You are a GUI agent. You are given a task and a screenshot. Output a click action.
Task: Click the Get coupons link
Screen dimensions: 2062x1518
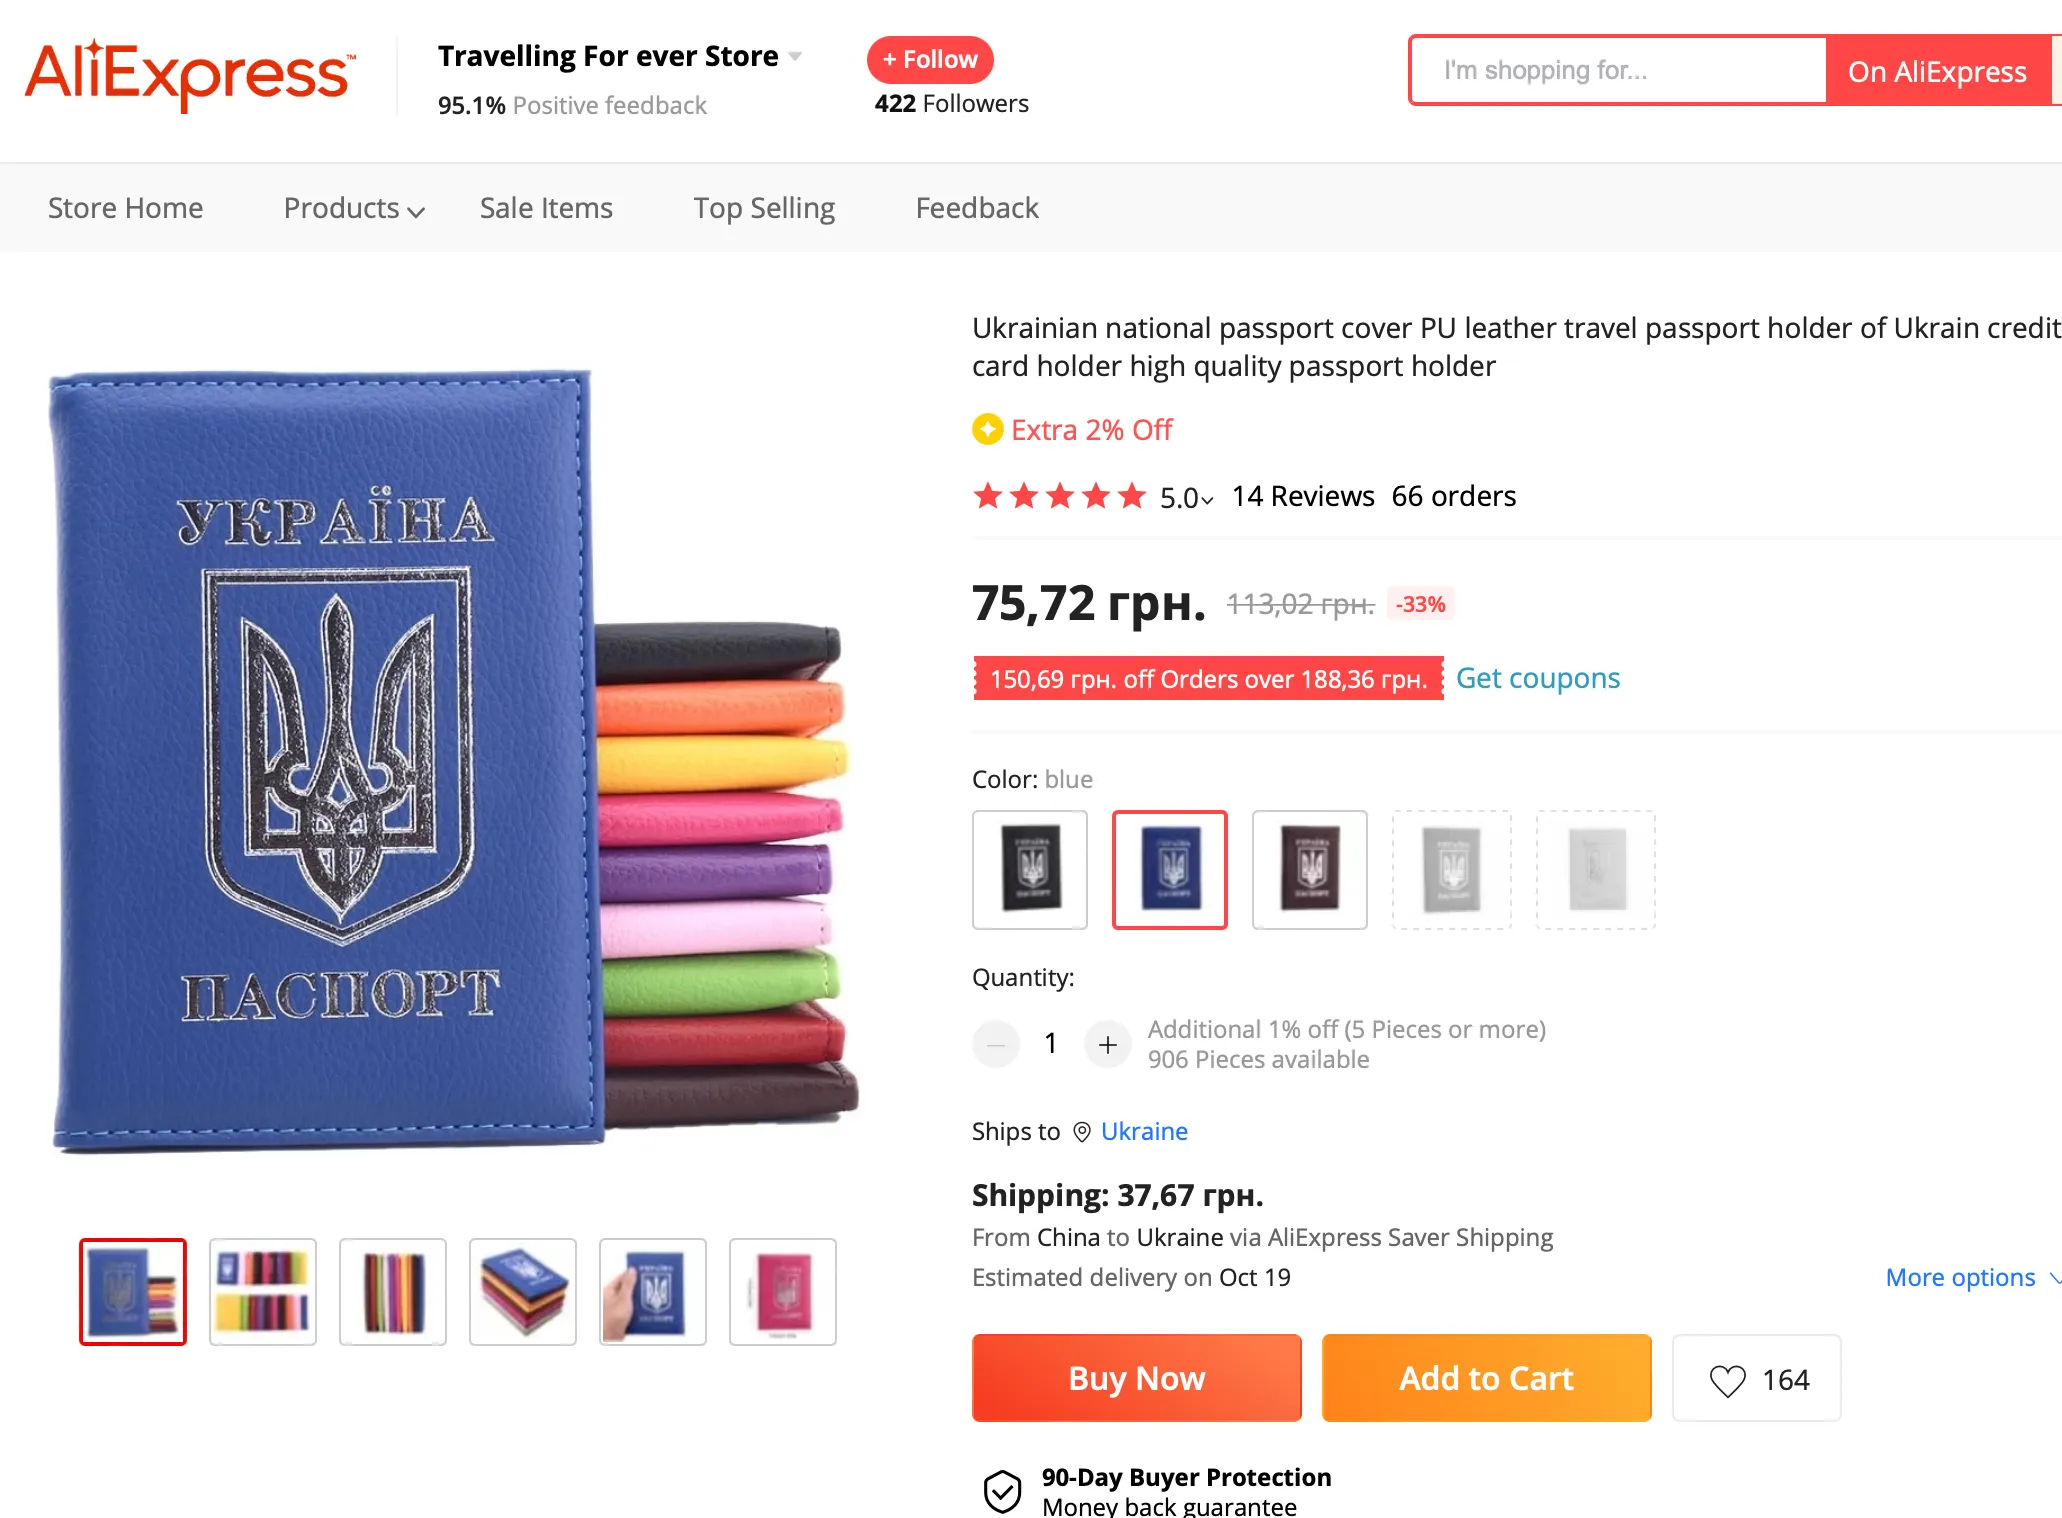(1537, 678)
